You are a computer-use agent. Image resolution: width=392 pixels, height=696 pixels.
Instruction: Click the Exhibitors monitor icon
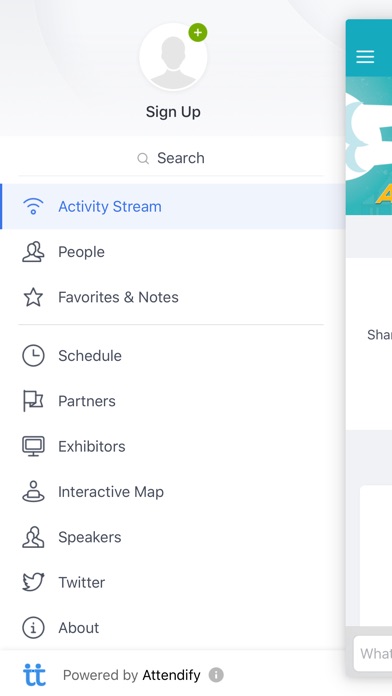point(33,446)
